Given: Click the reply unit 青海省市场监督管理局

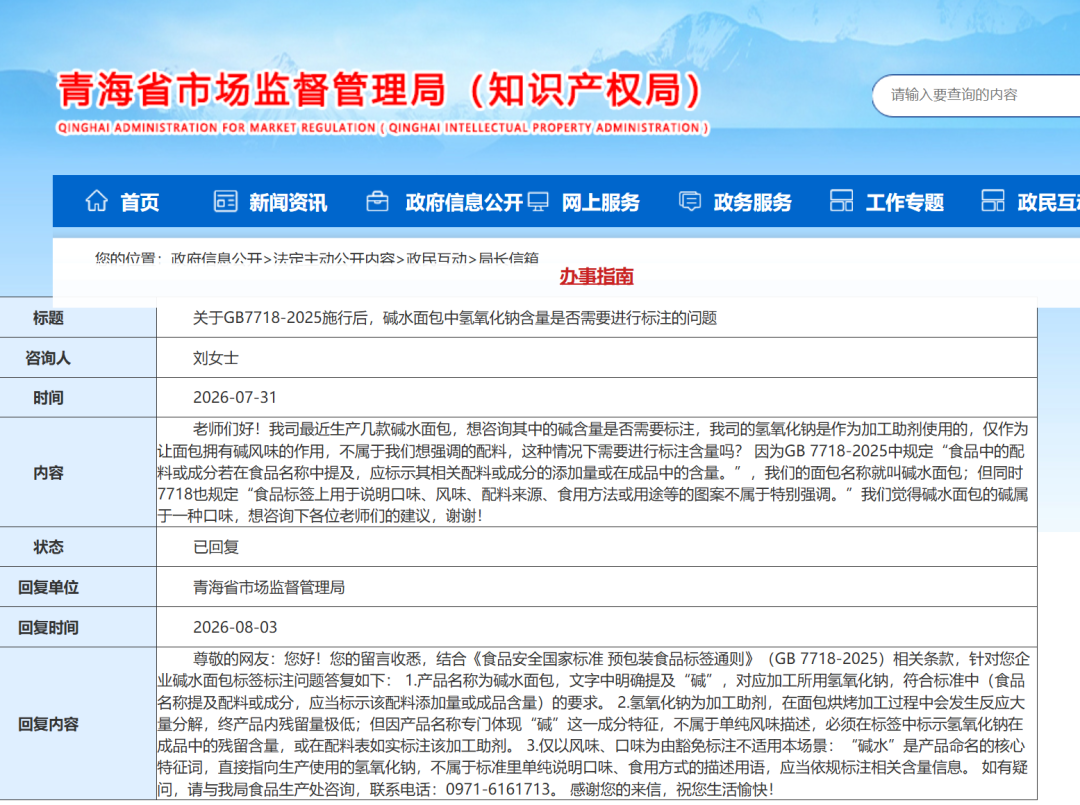Looking at the screenshot, I should pos(269,587).
